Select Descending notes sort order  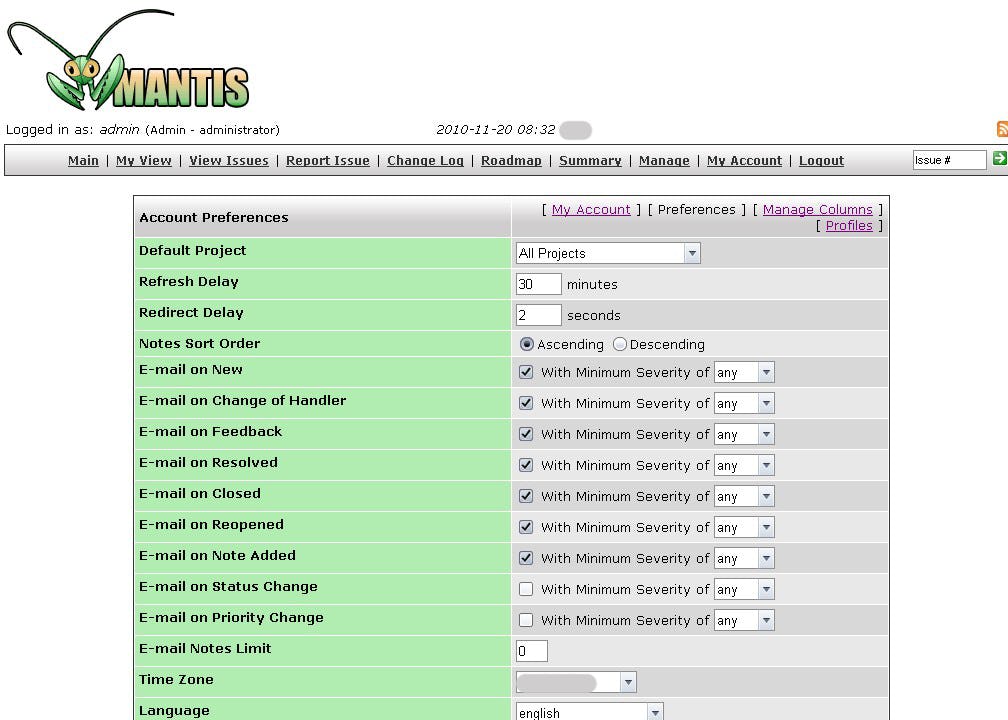620,345
